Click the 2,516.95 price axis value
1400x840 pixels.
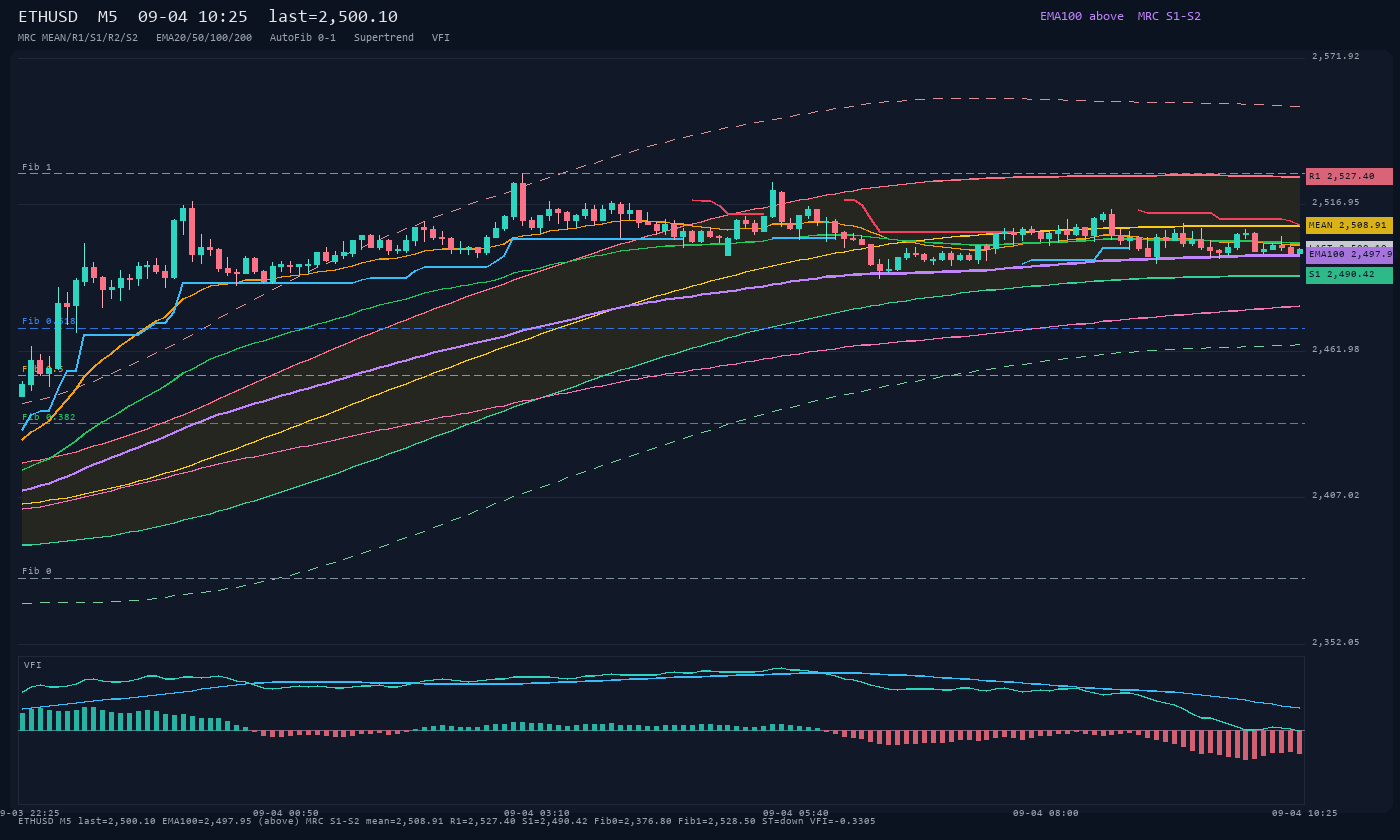click(1336, 202)
